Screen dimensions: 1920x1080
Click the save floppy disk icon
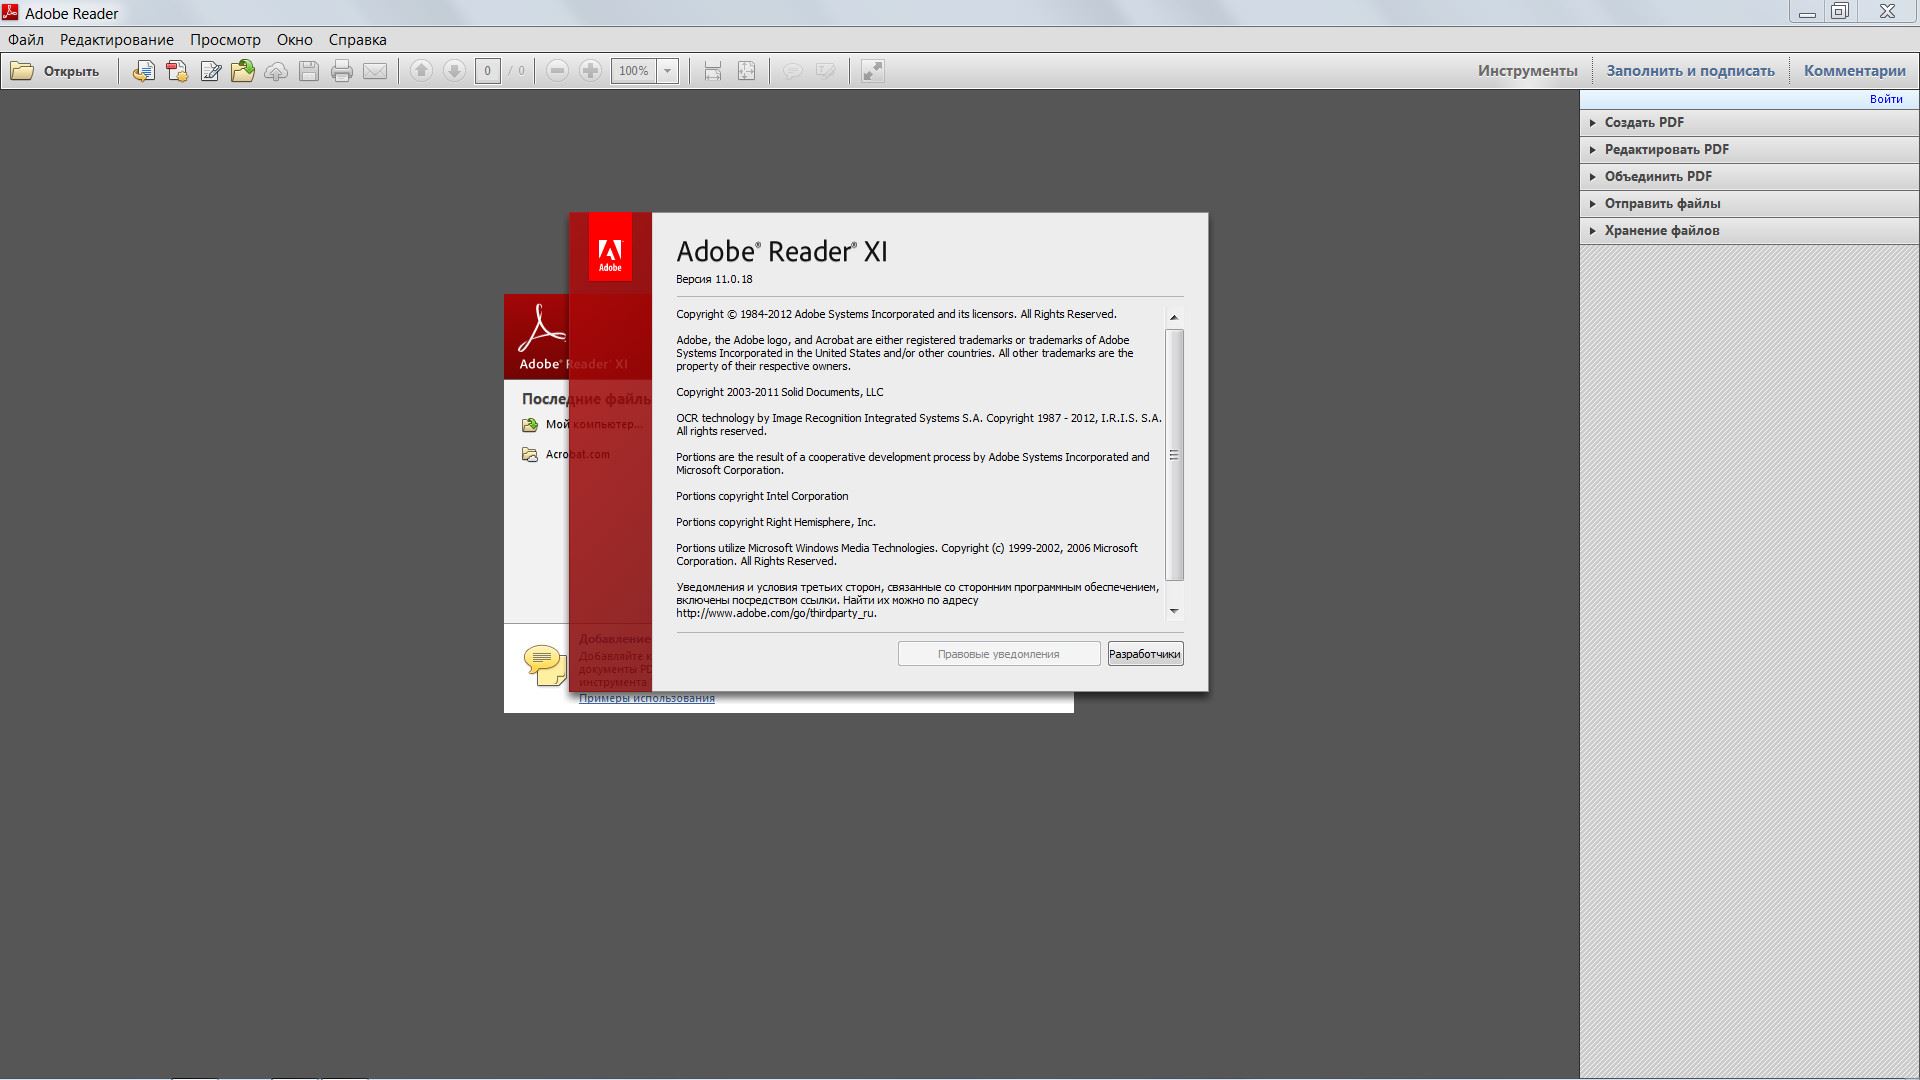(309, 71)
